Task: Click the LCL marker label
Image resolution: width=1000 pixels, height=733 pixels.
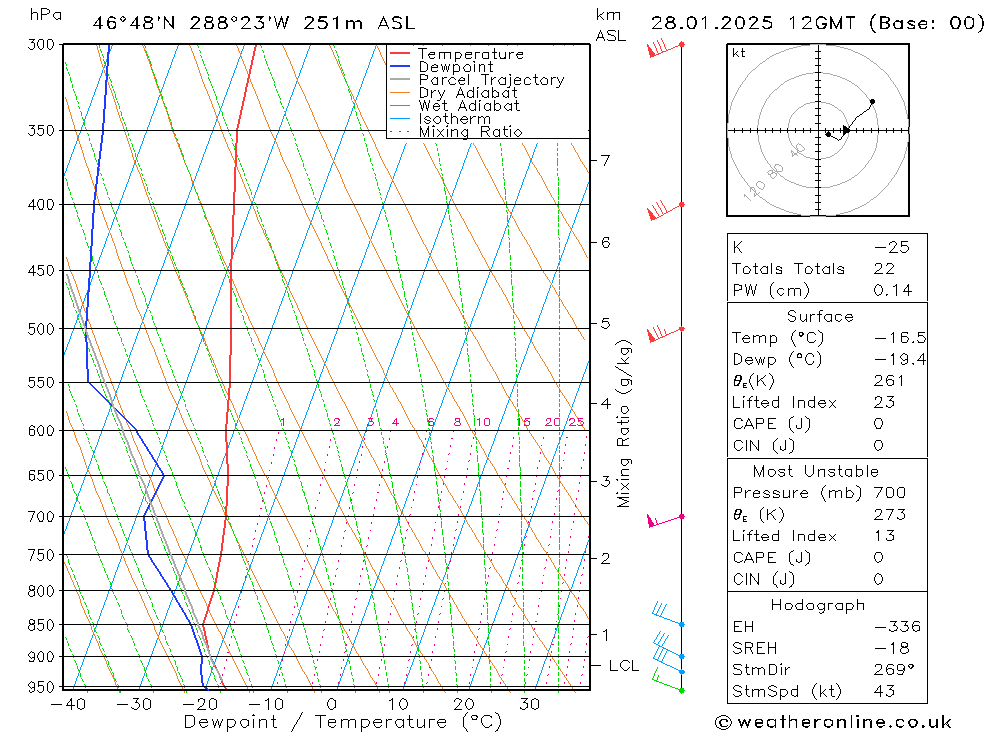Action: pos(623,665)
